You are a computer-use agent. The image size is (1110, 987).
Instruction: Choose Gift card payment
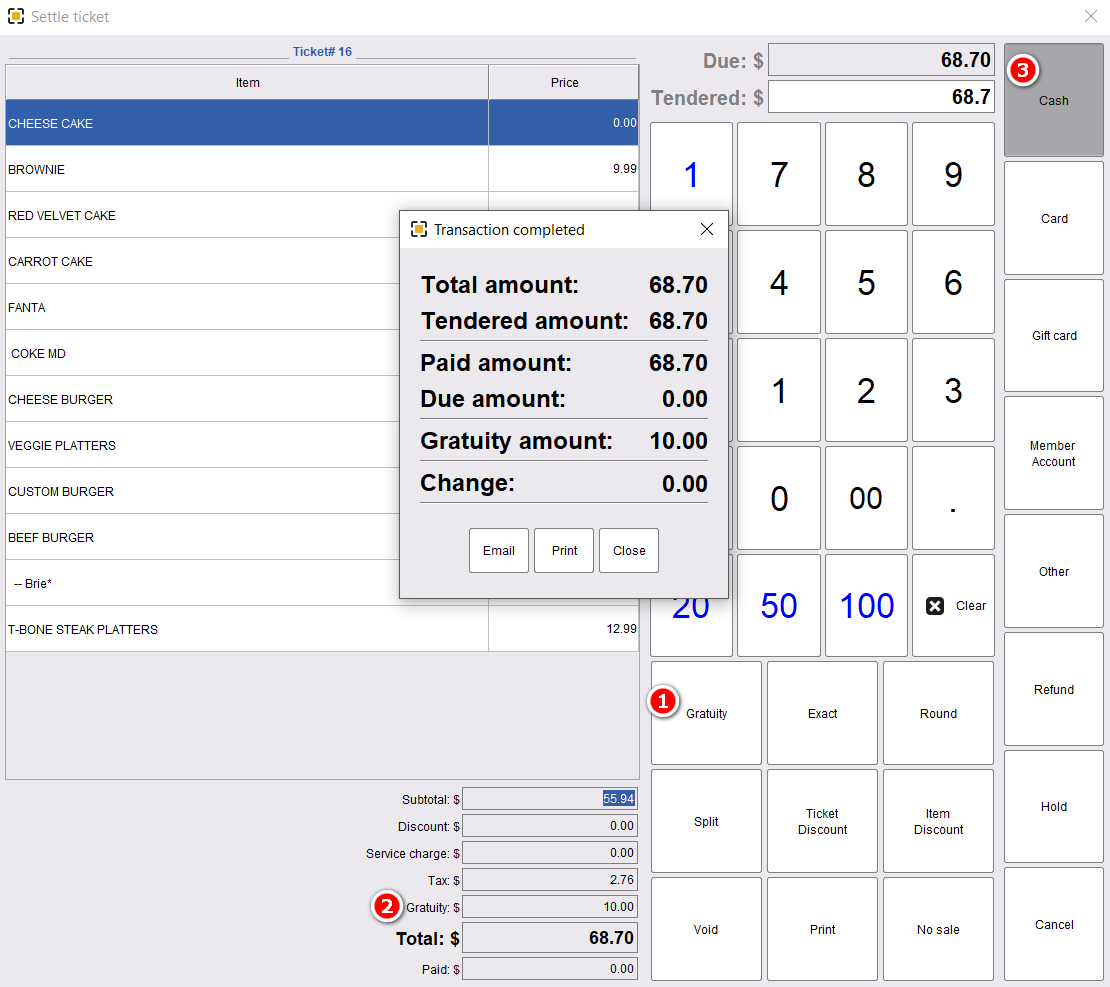(1053, 336)
